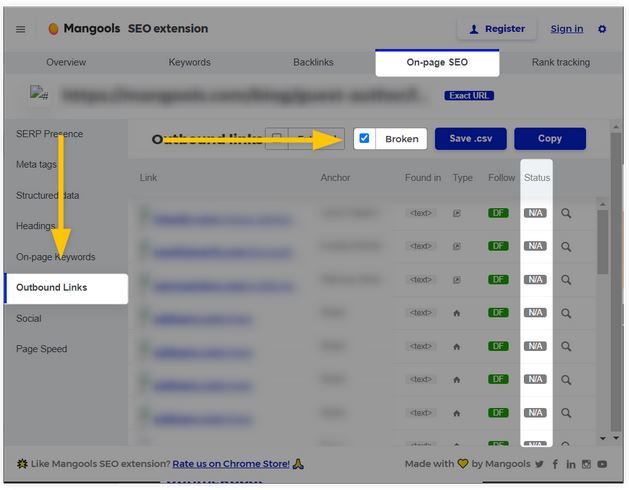Screen dimensions: 629x490
Task: Click N/A status badge in first row
Action: pos(535,213)
